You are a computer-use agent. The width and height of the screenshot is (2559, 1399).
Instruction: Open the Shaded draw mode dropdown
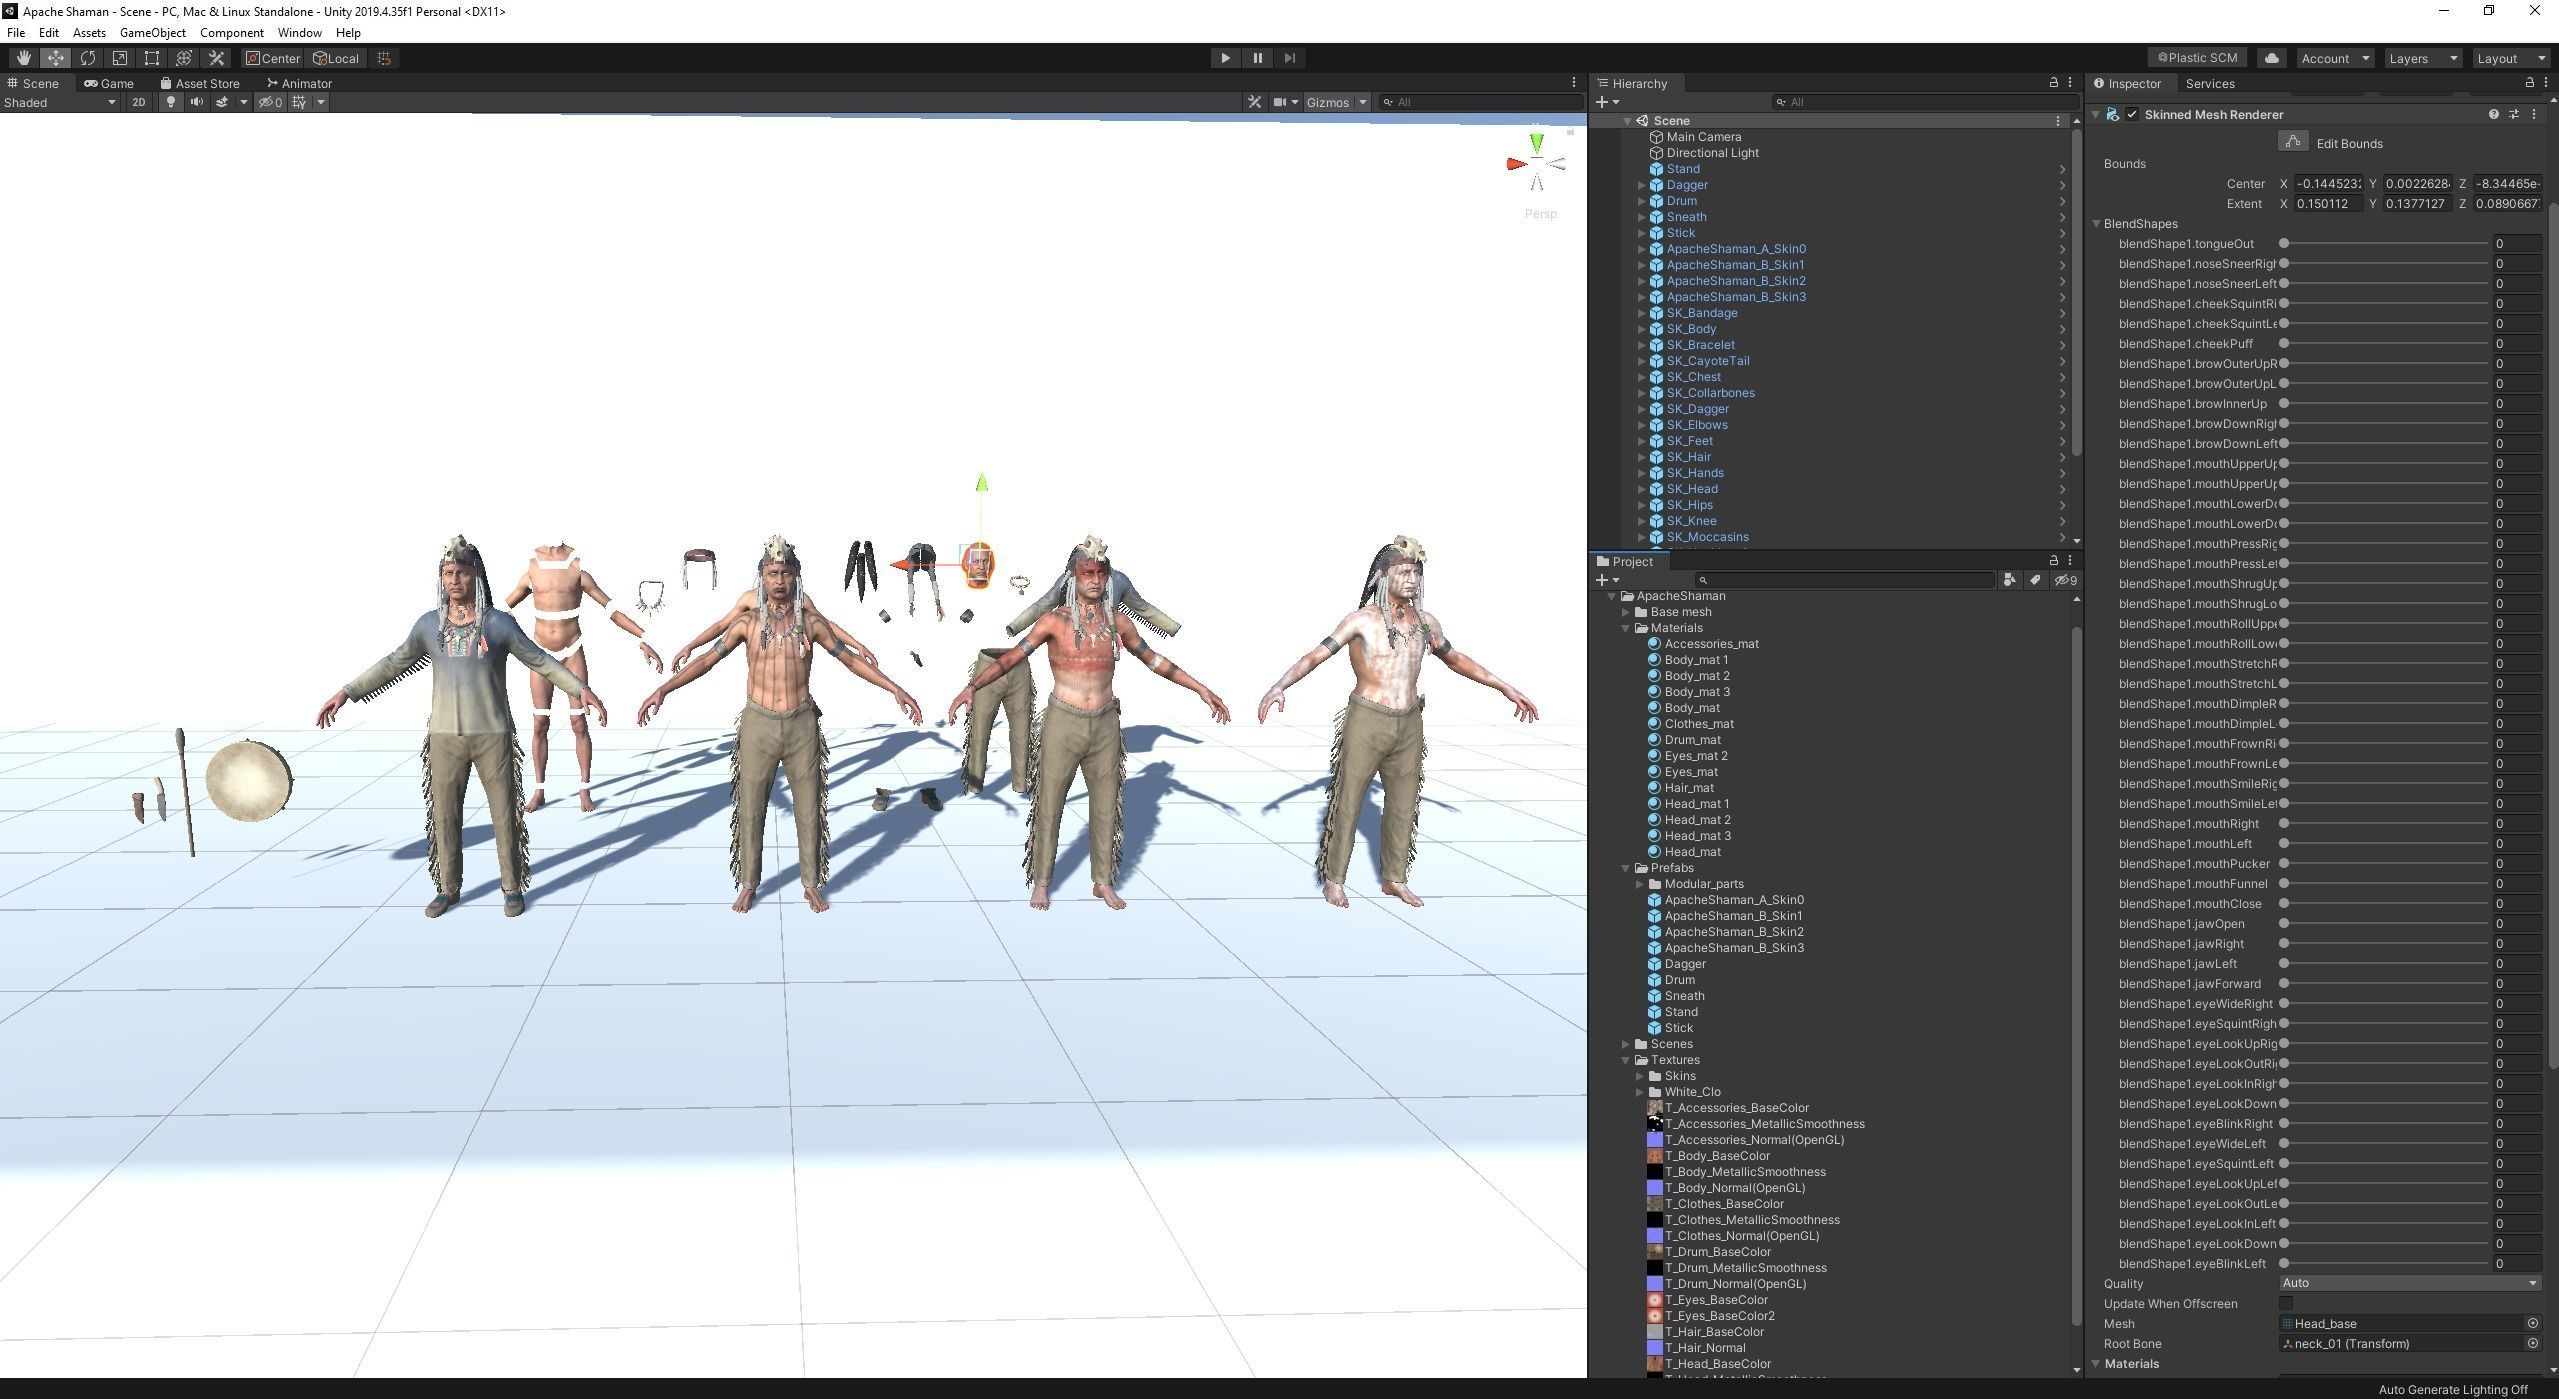pos(60,102)
